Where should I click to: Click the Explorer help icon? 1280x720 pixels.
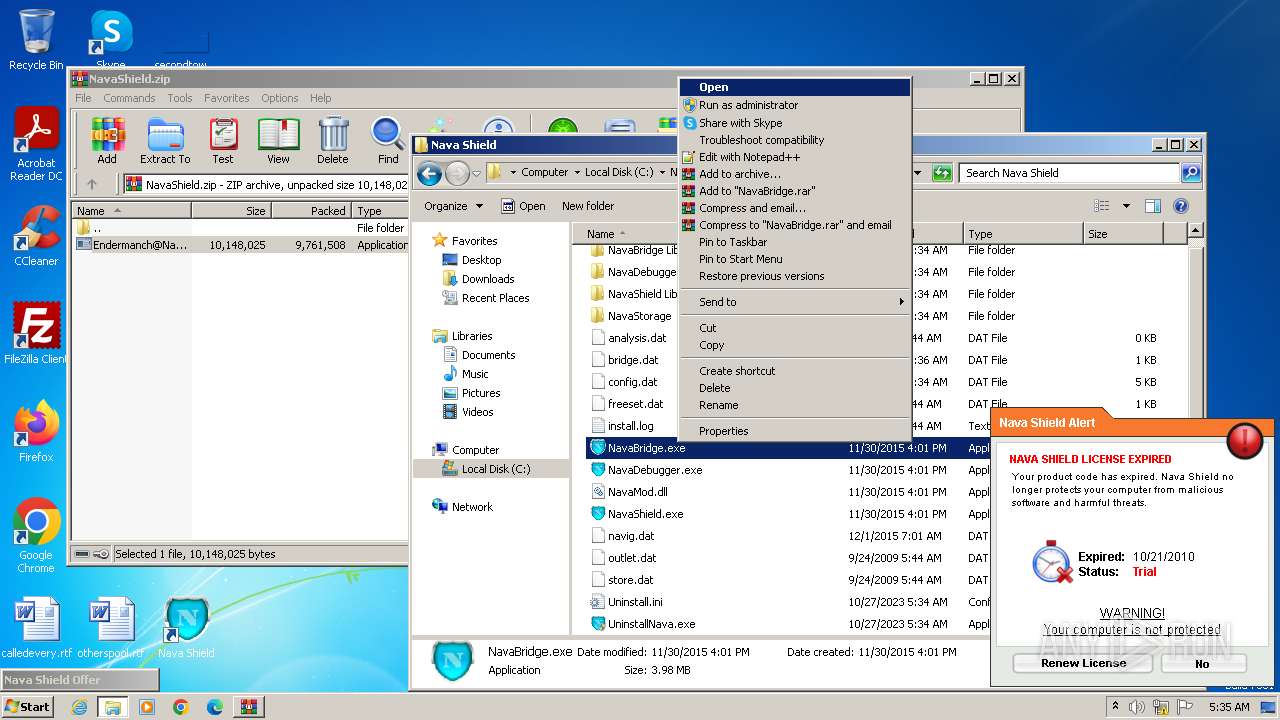point(1180,206)
